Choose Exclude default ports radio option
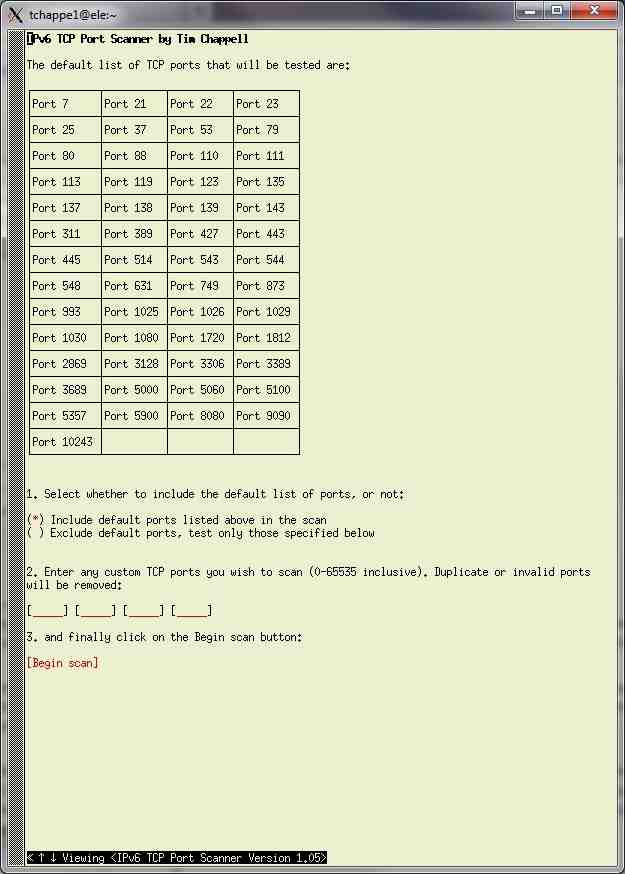The width and height of the screenshot is (625, 874). point(35,533)
